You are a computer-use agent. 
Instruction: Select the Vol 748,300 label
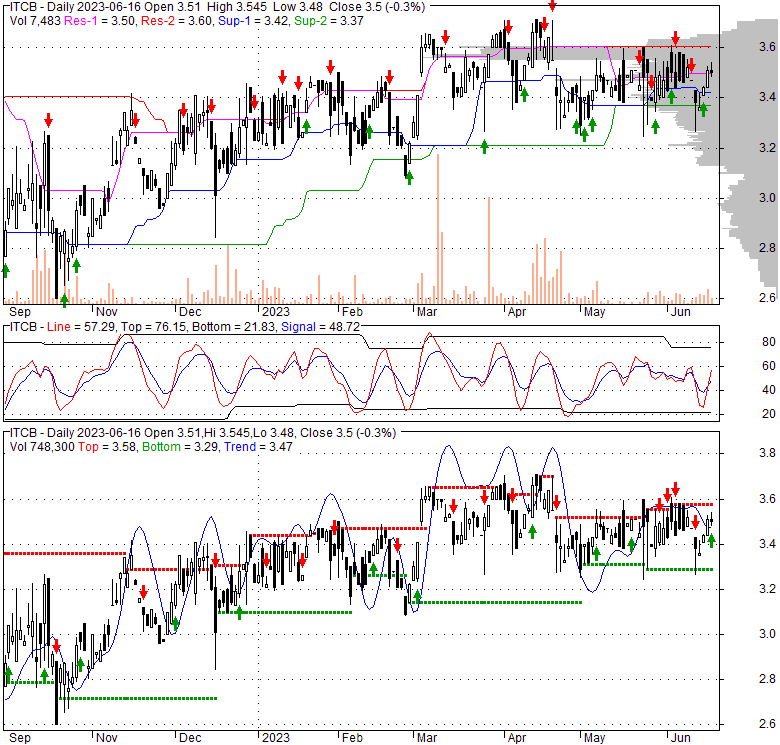(42, 447)
